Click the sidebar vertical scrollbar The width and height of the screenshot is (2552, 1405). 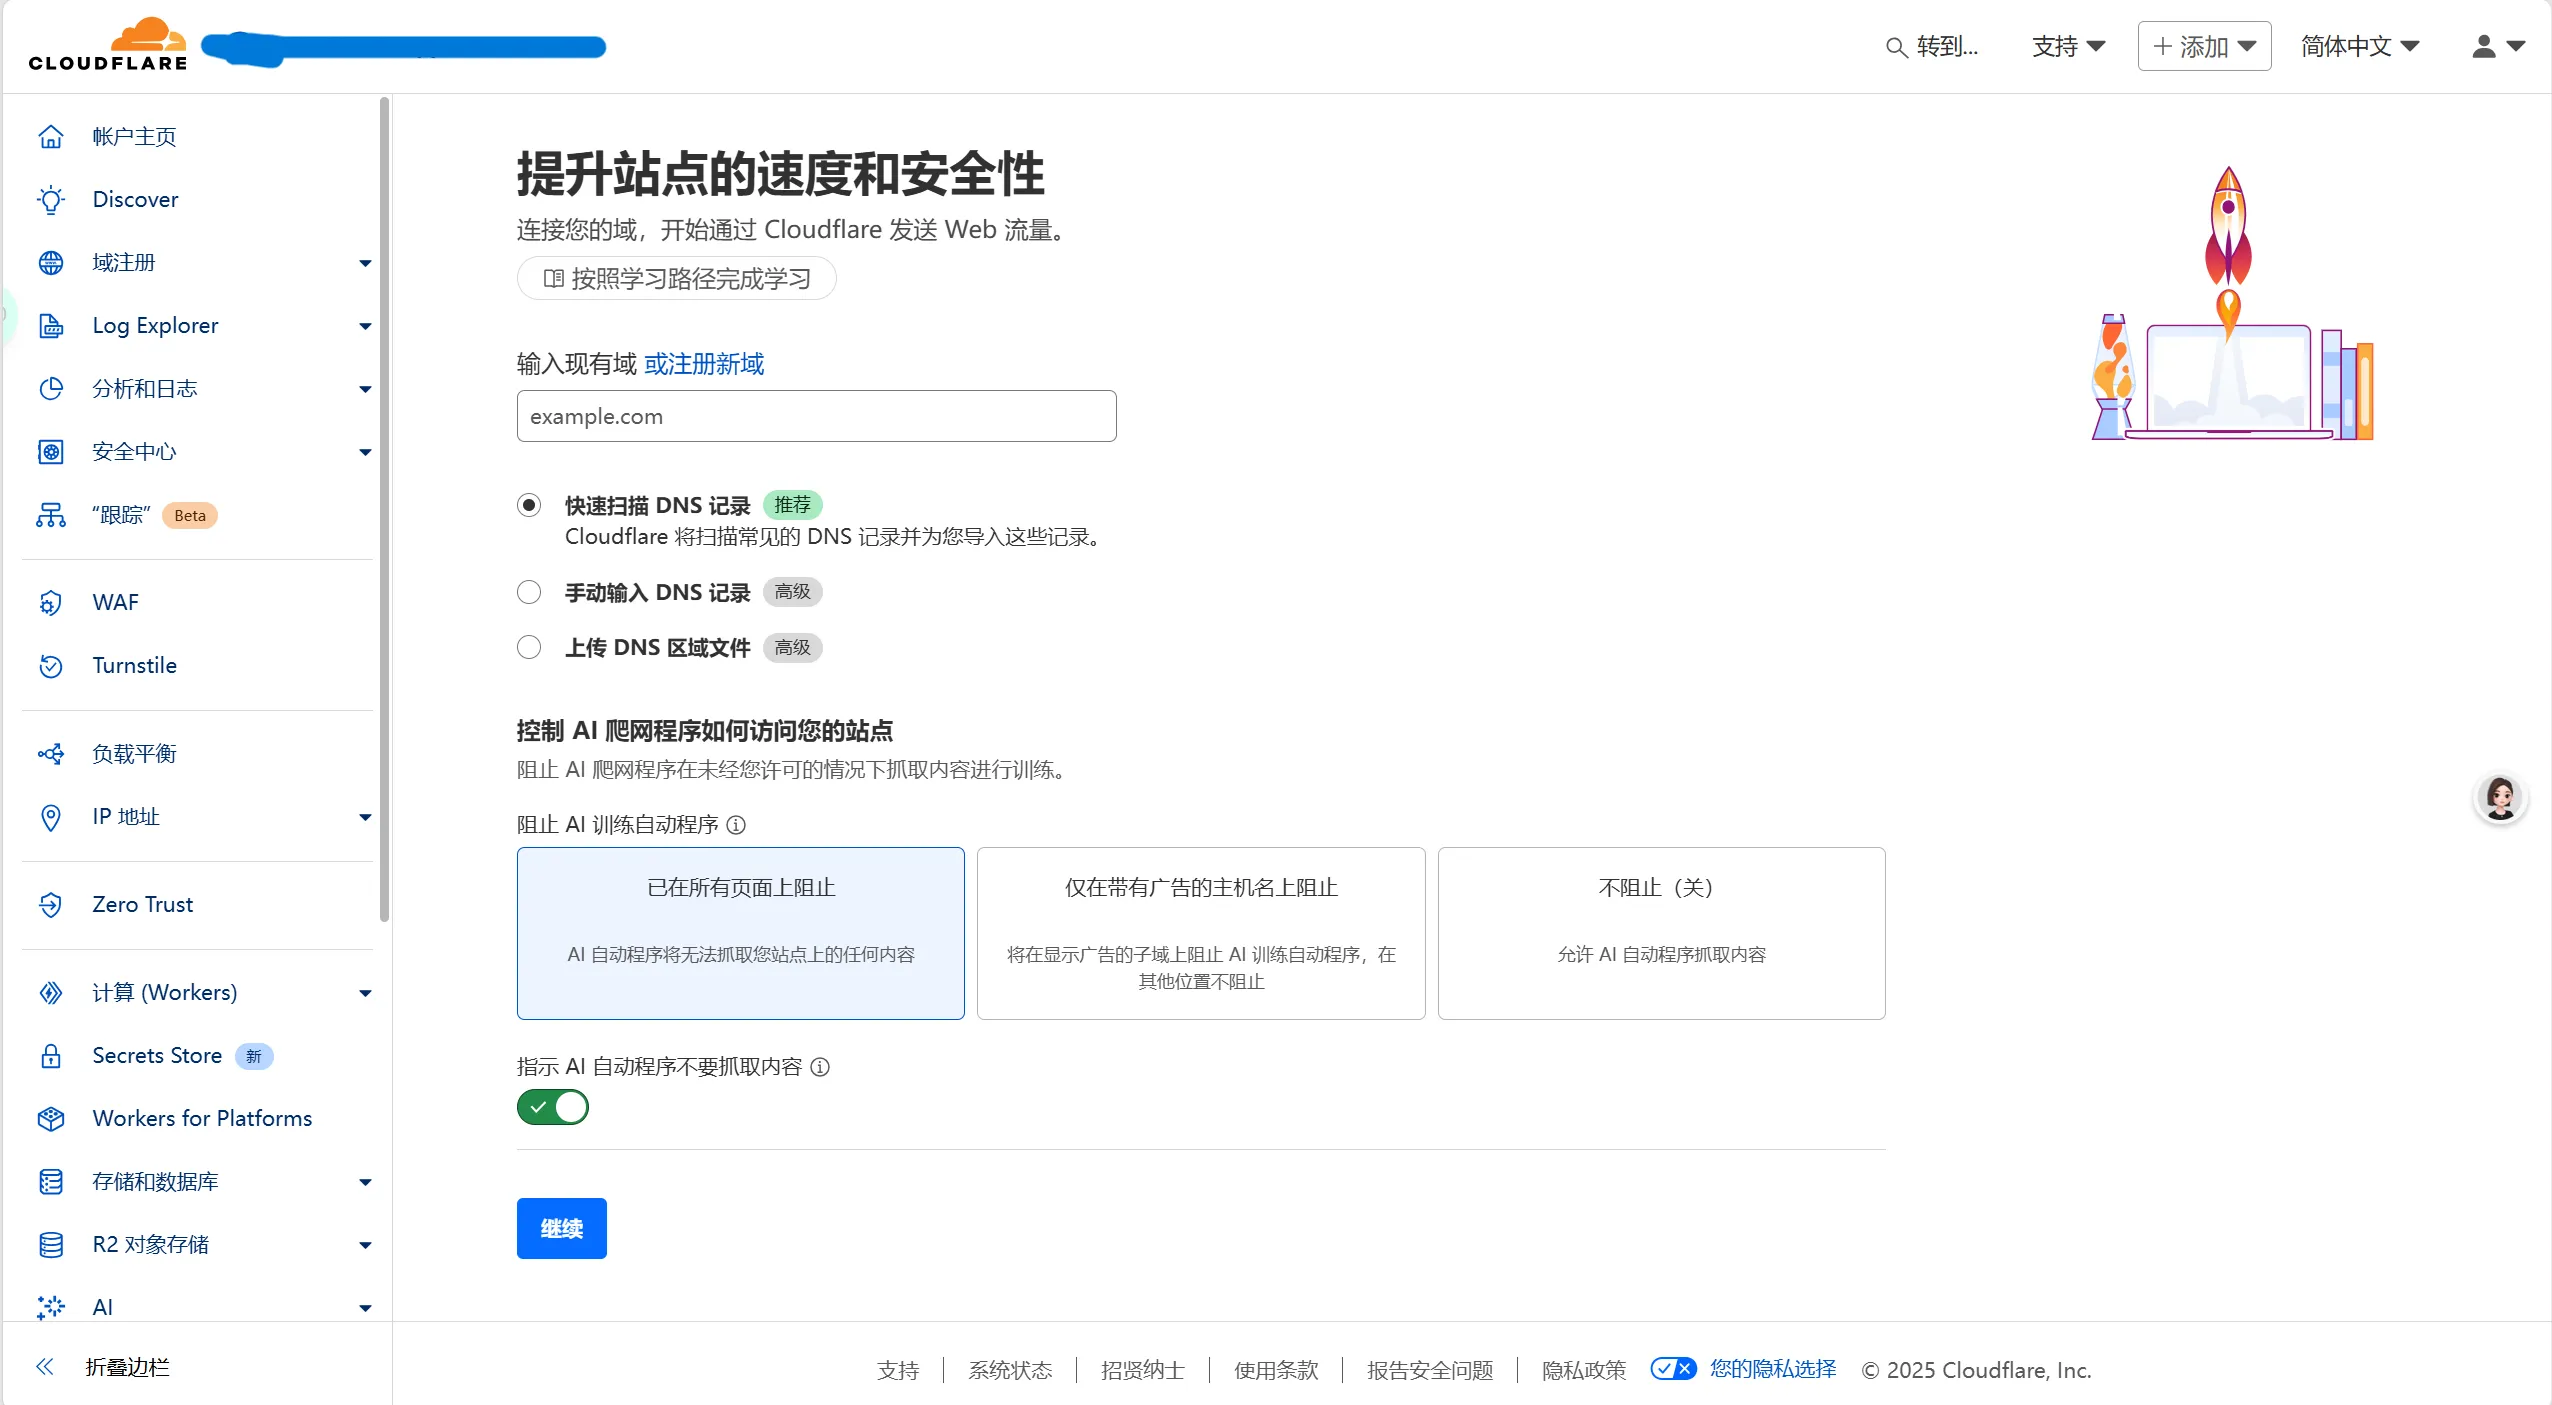(x=384, y=510)
